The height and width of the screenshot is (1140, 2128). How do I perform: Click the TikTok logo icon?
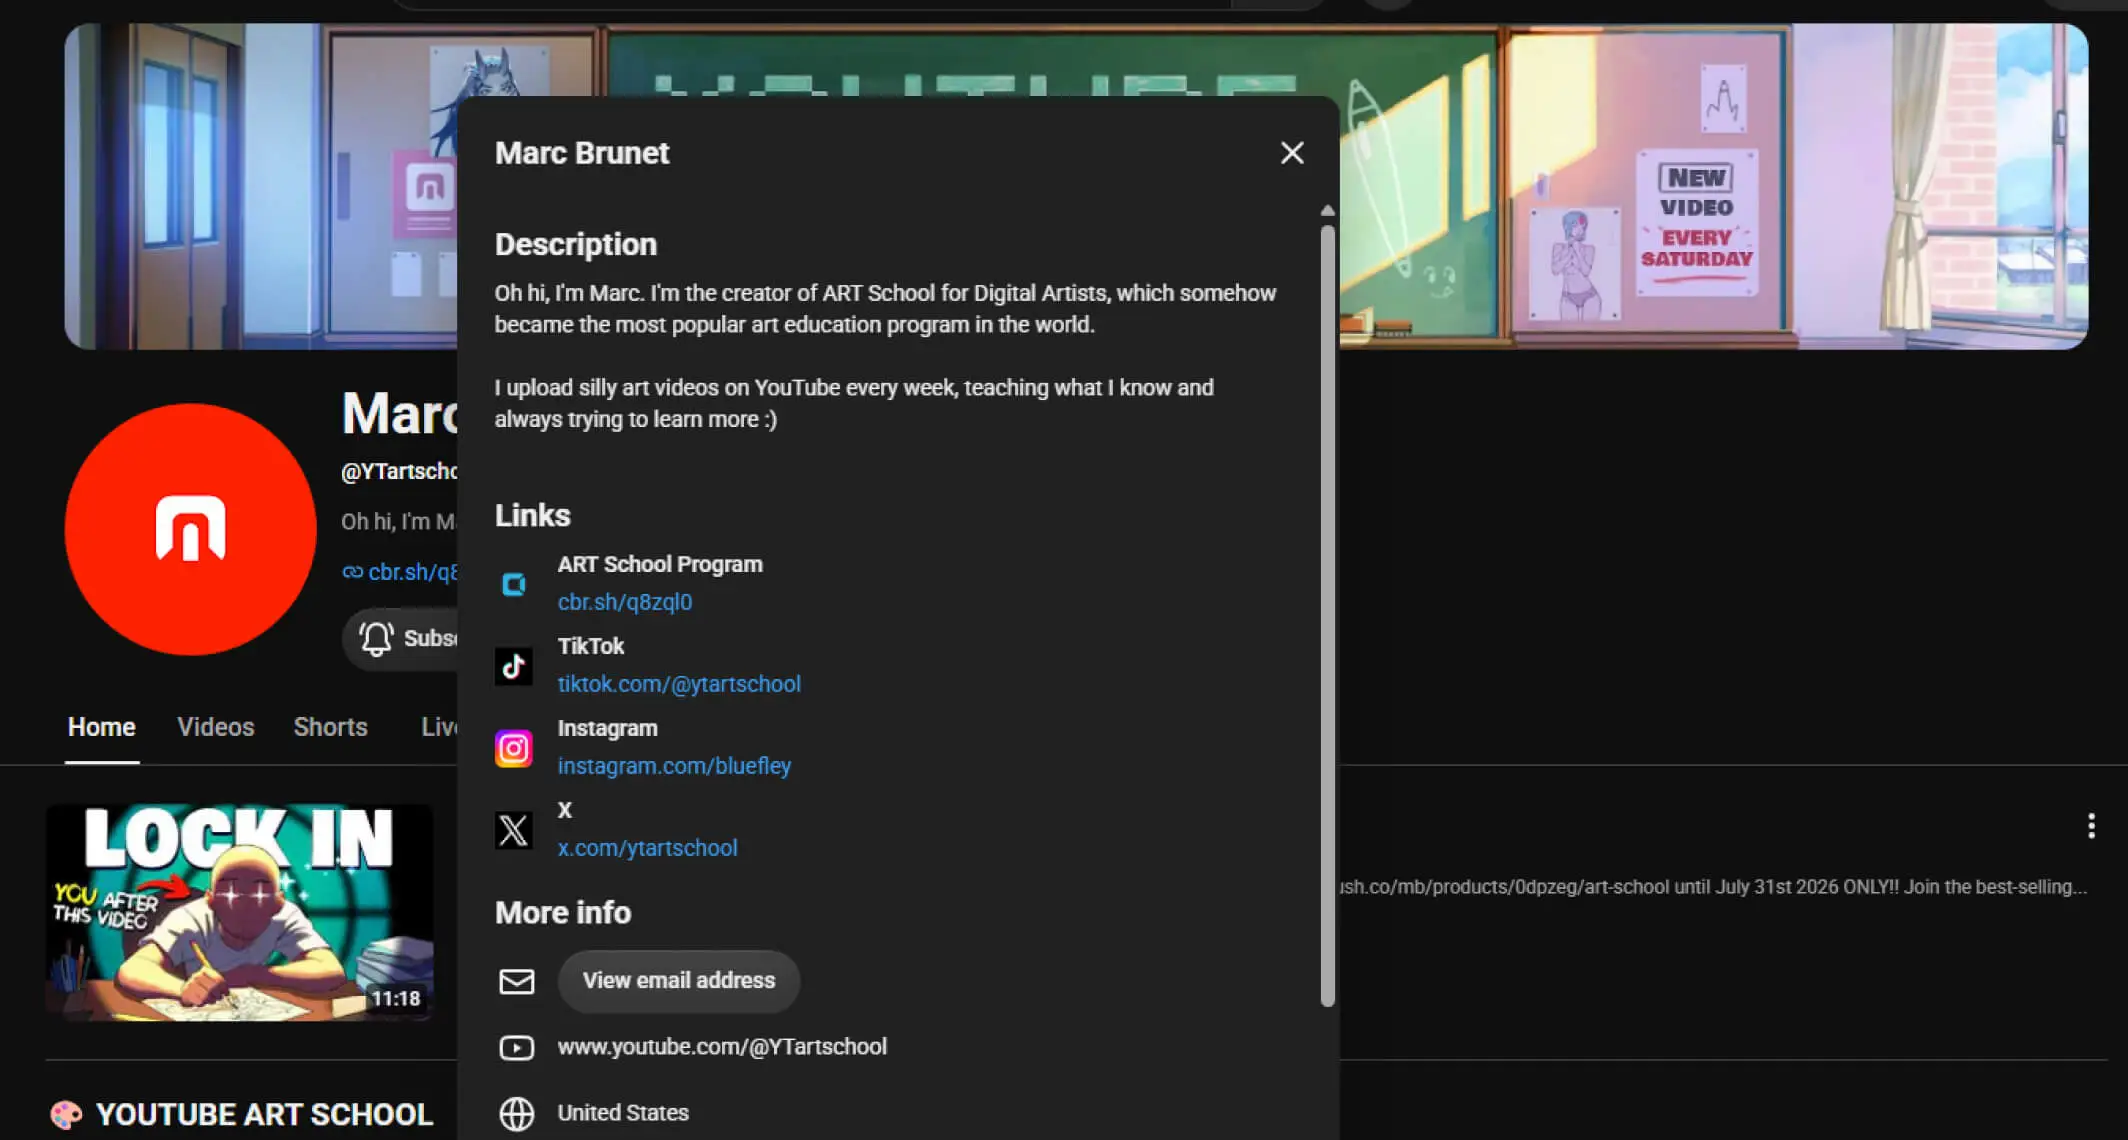pyautogui.click(x=514, y=666)
